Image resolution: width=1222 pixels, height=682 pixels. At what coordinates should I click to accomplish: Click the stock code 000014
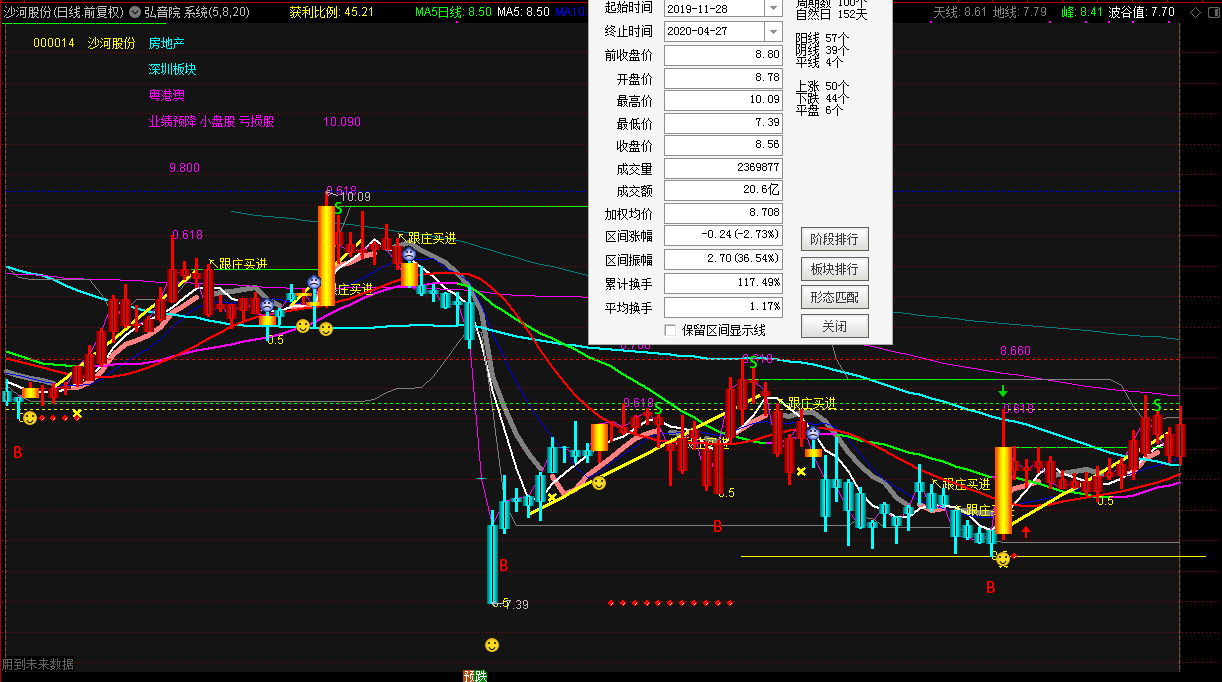(x=54, y=44)
